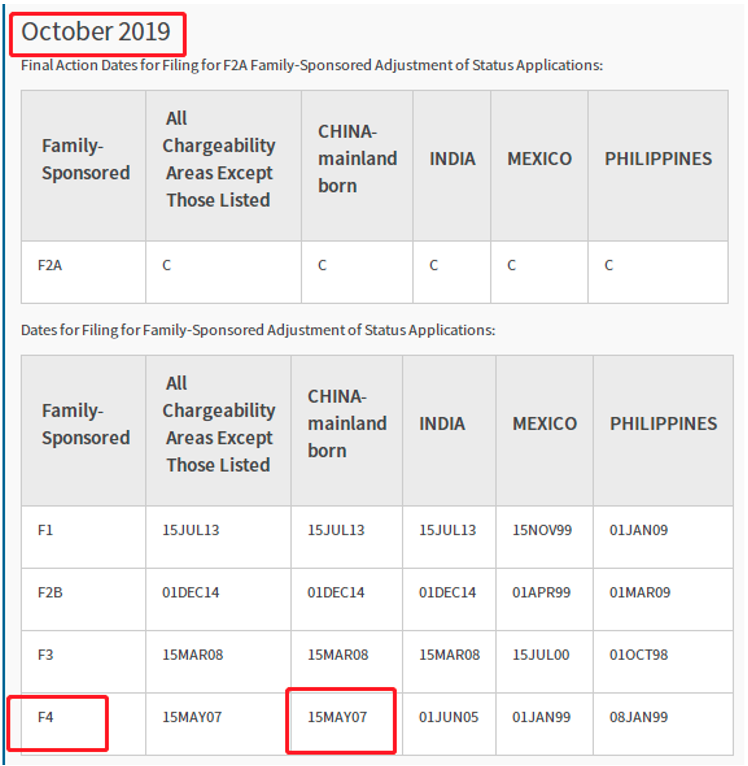
Task: Click F4 China-mainland date 15MAY07
Action: pos(337,717)
